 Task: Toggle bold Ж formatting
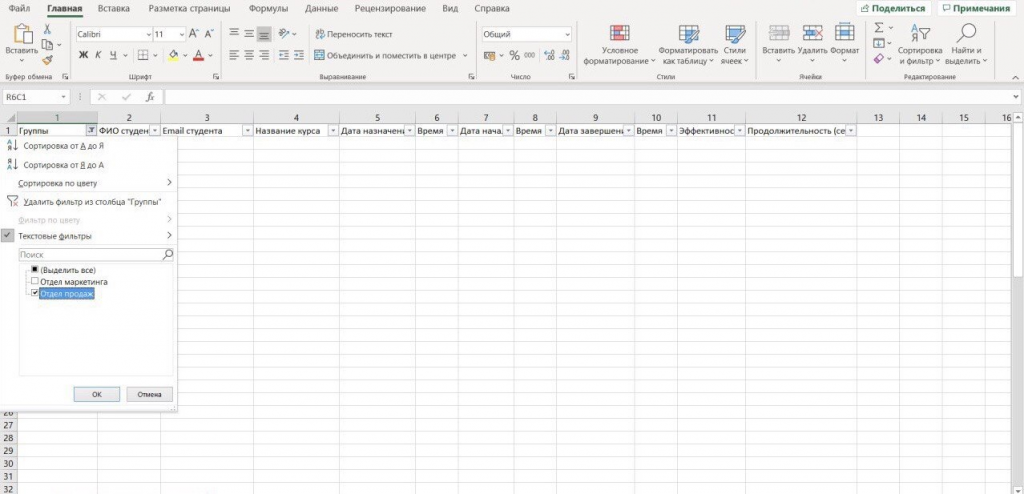click(83, 56)
